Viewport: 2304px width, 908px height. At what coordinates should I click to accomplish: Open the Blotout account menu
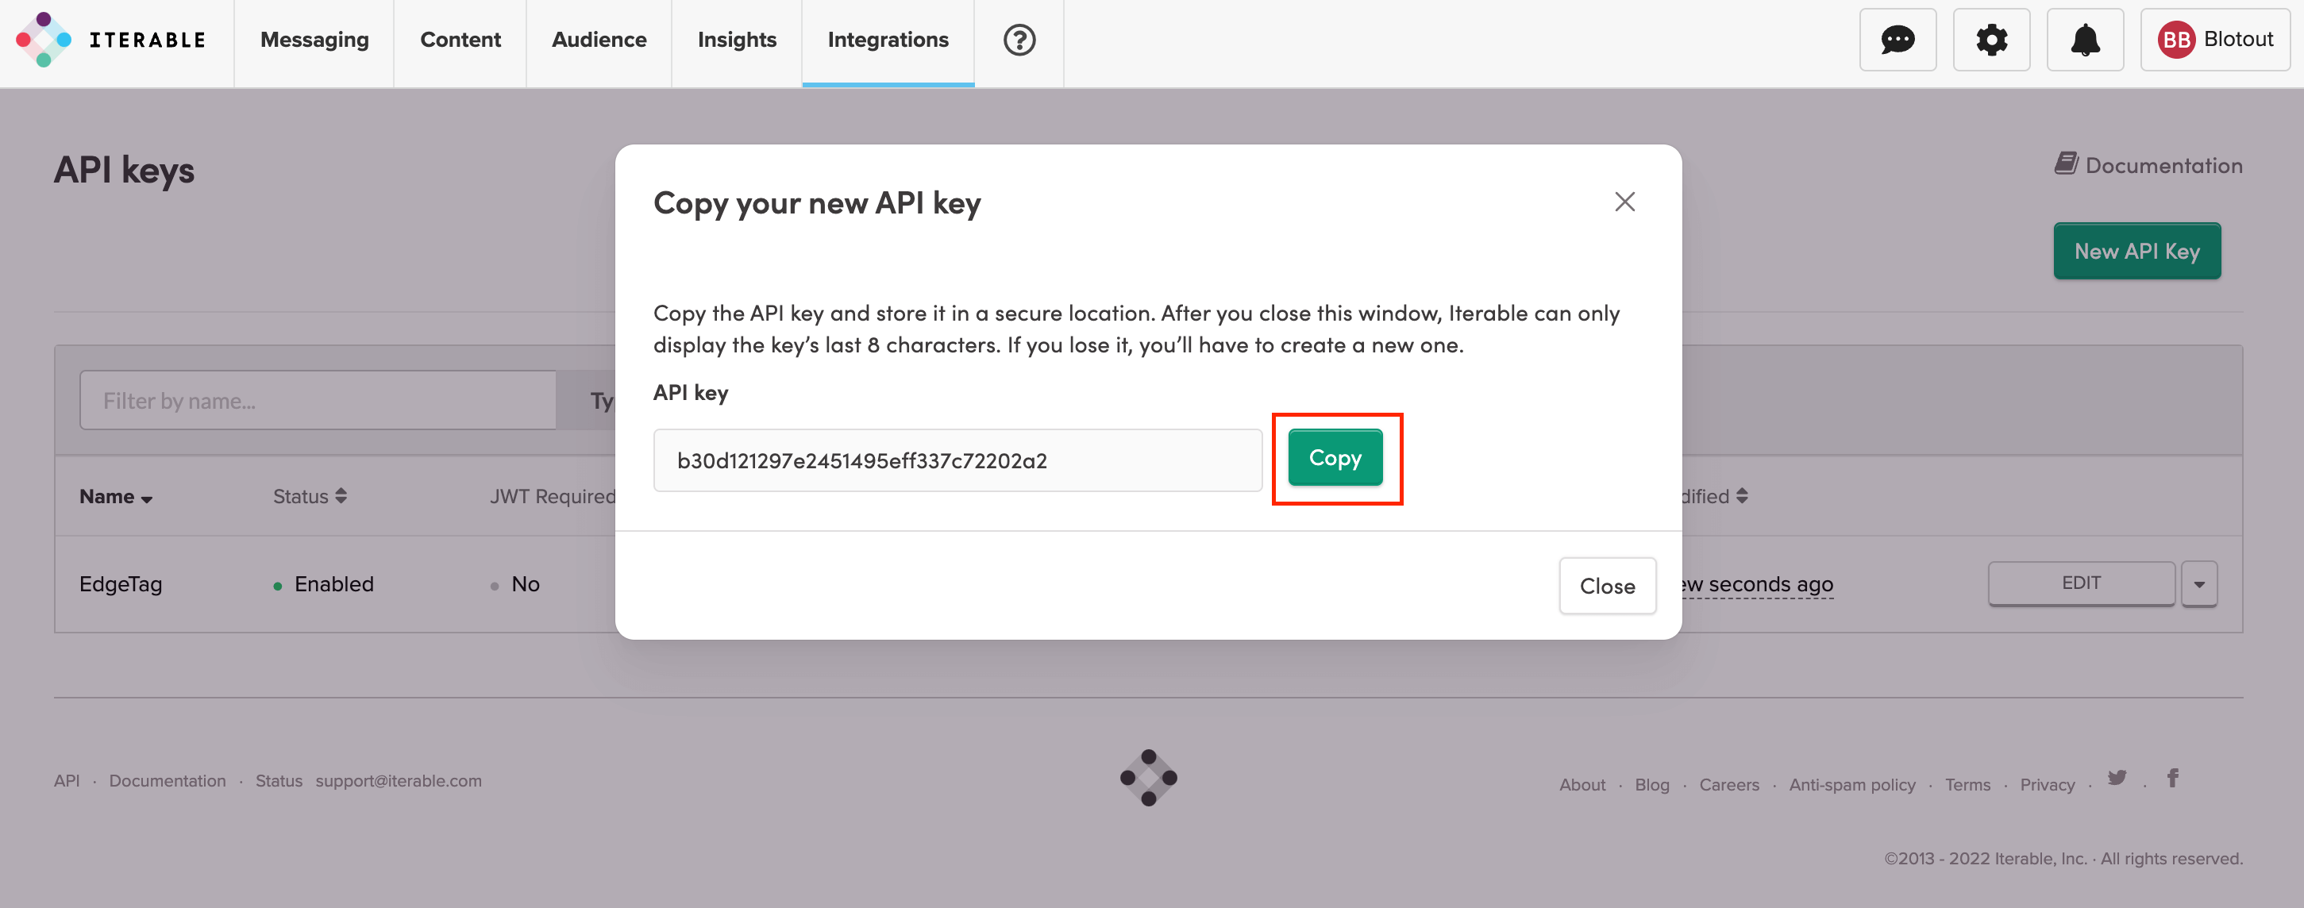pyautogui.click(x=2215, y=40)
